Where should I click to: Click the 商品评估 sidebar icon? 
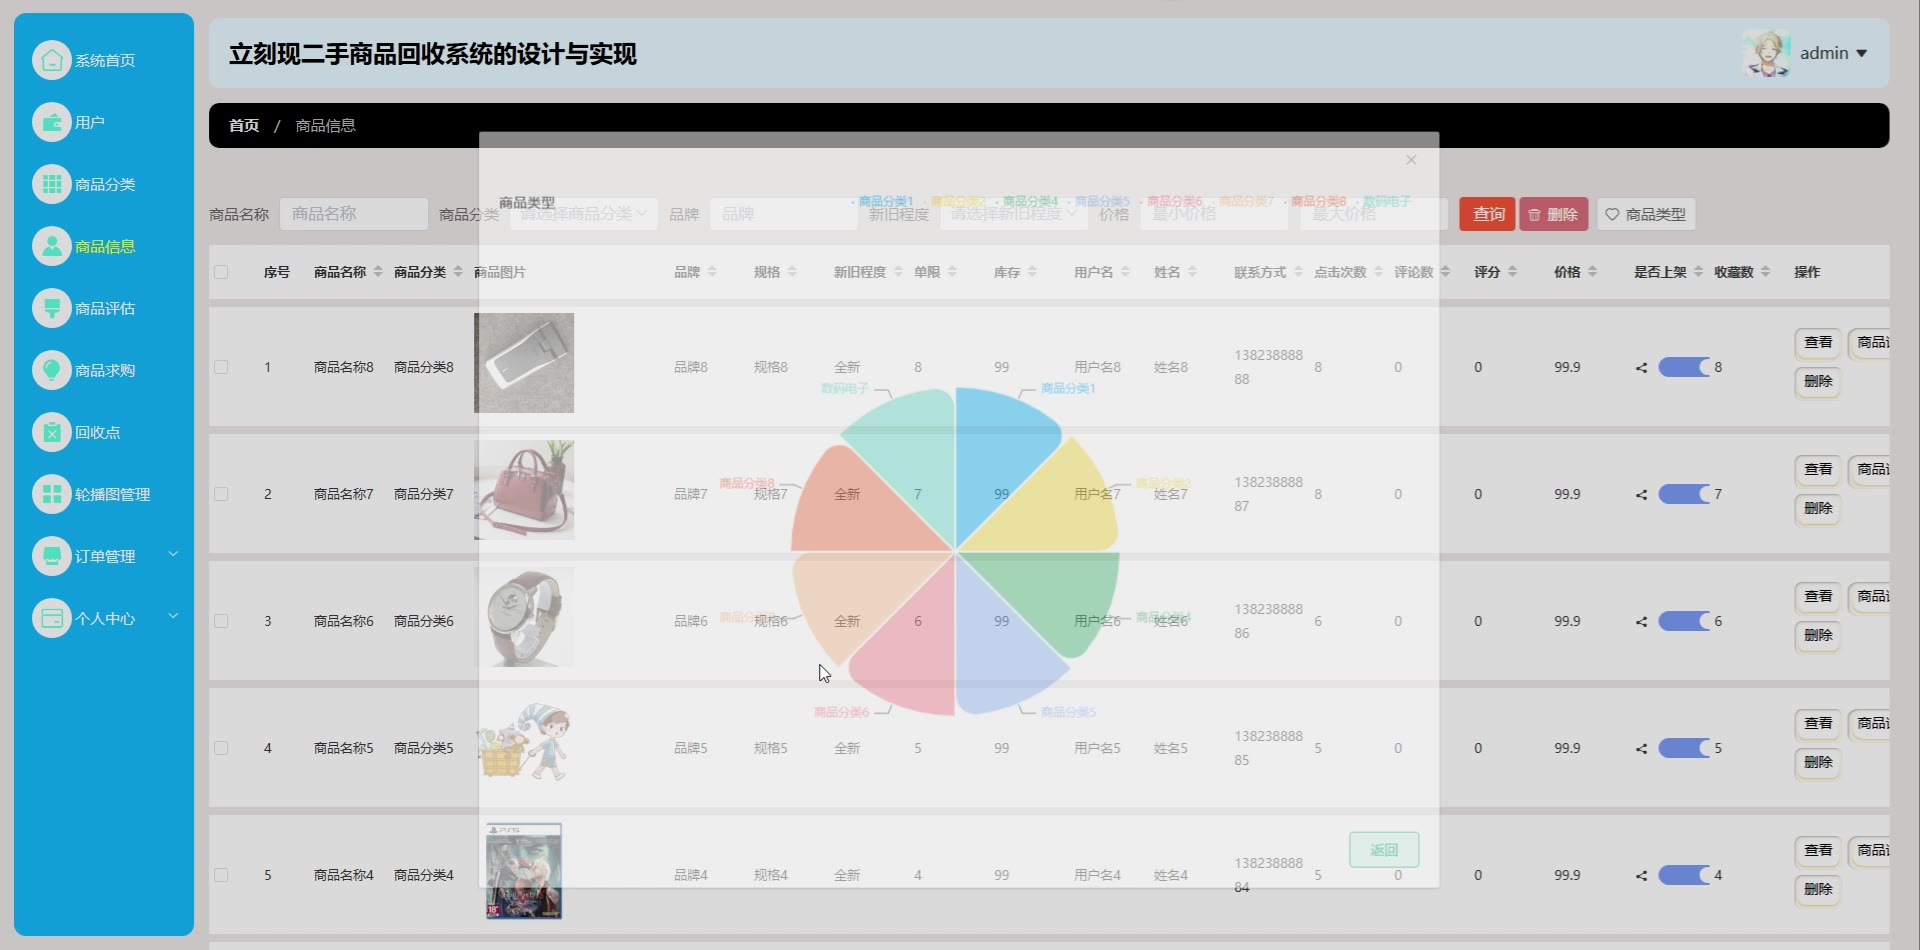52,308
